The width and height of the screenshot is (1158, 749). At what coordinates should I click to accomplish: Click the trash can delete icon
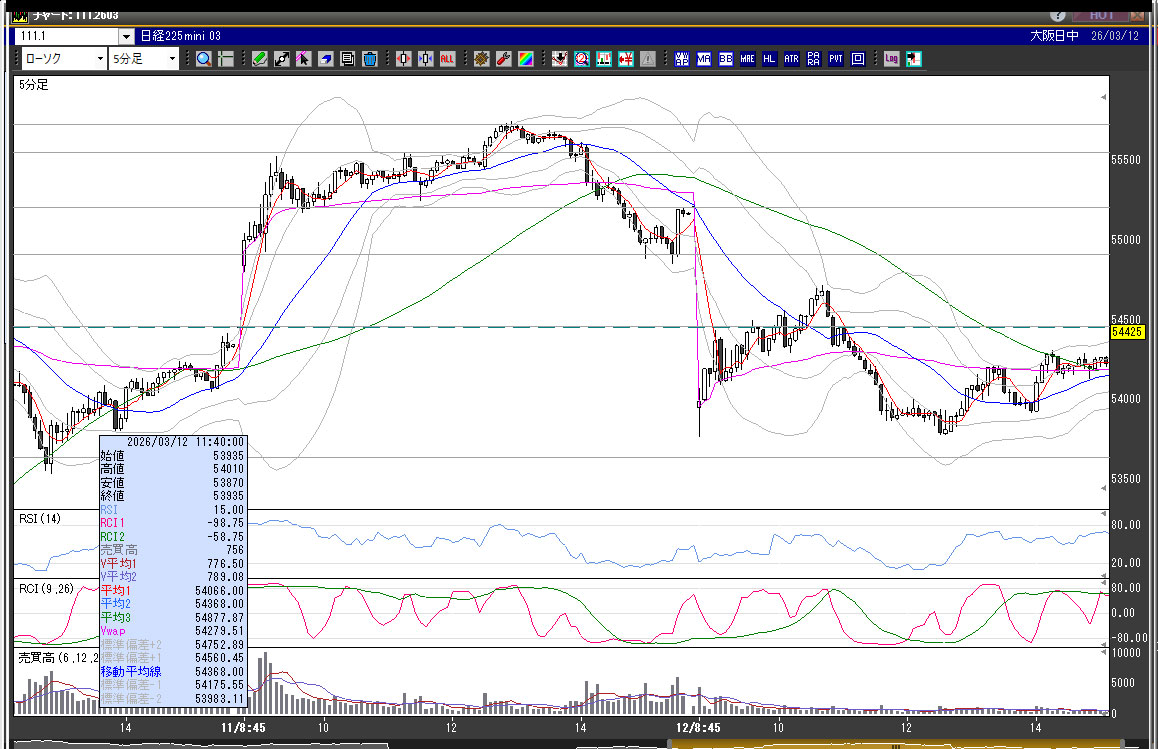pyautogui.click(x=369, y=59)
